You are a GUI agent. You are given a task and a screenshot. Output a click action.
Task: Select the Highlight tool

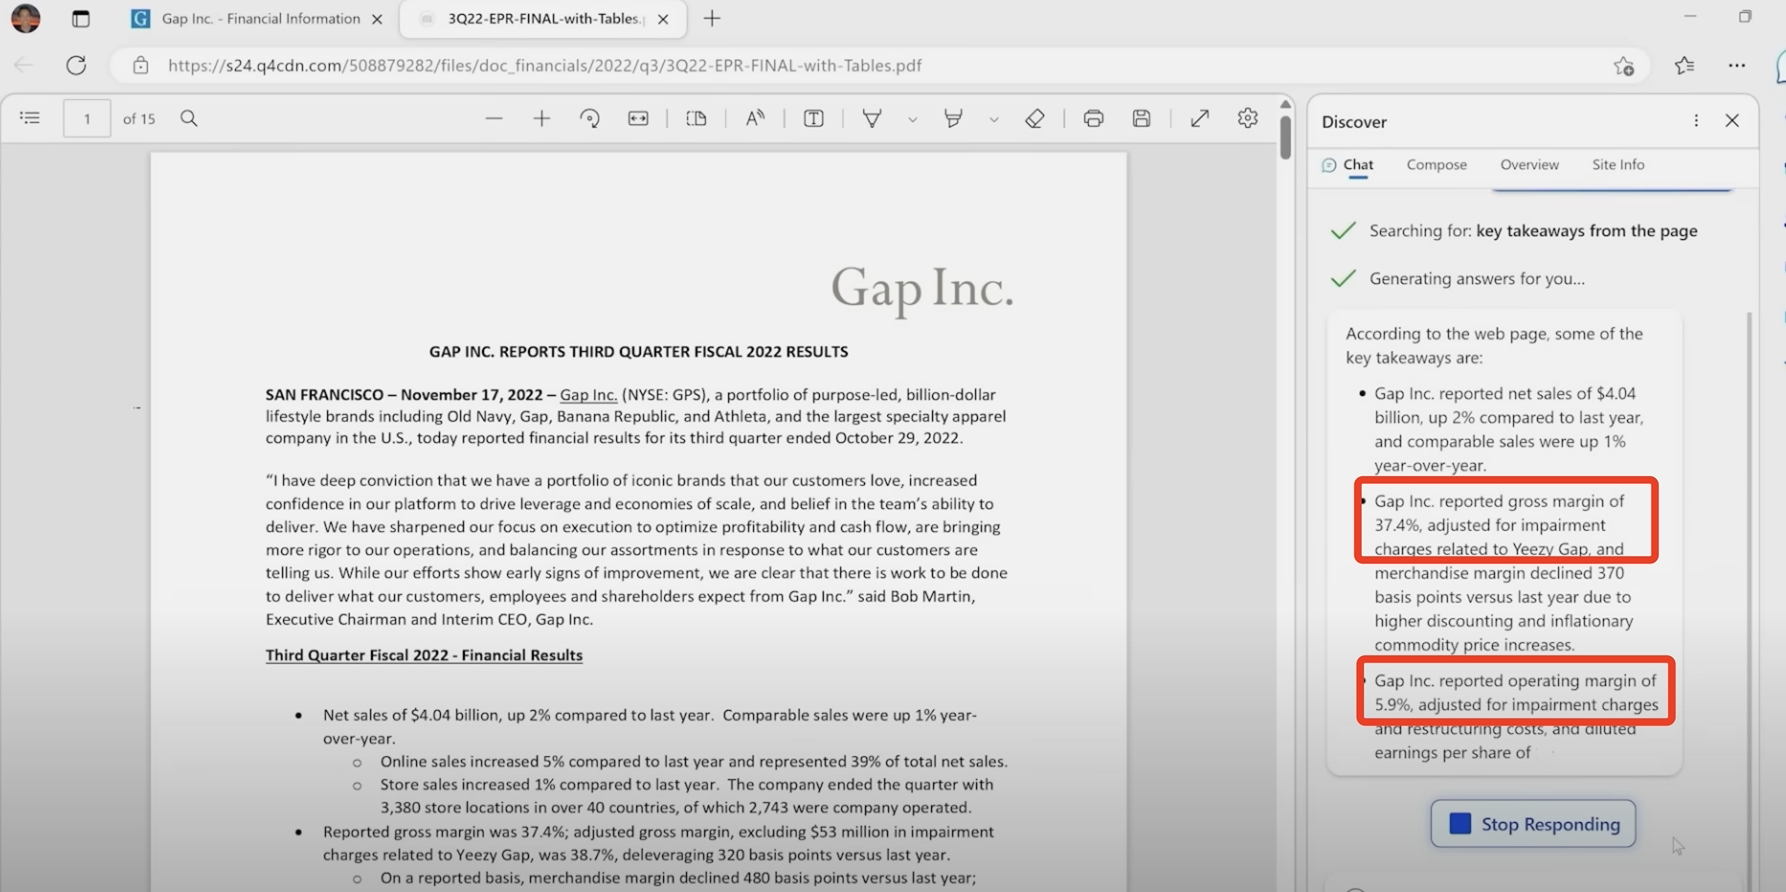(x=953, y=118)
